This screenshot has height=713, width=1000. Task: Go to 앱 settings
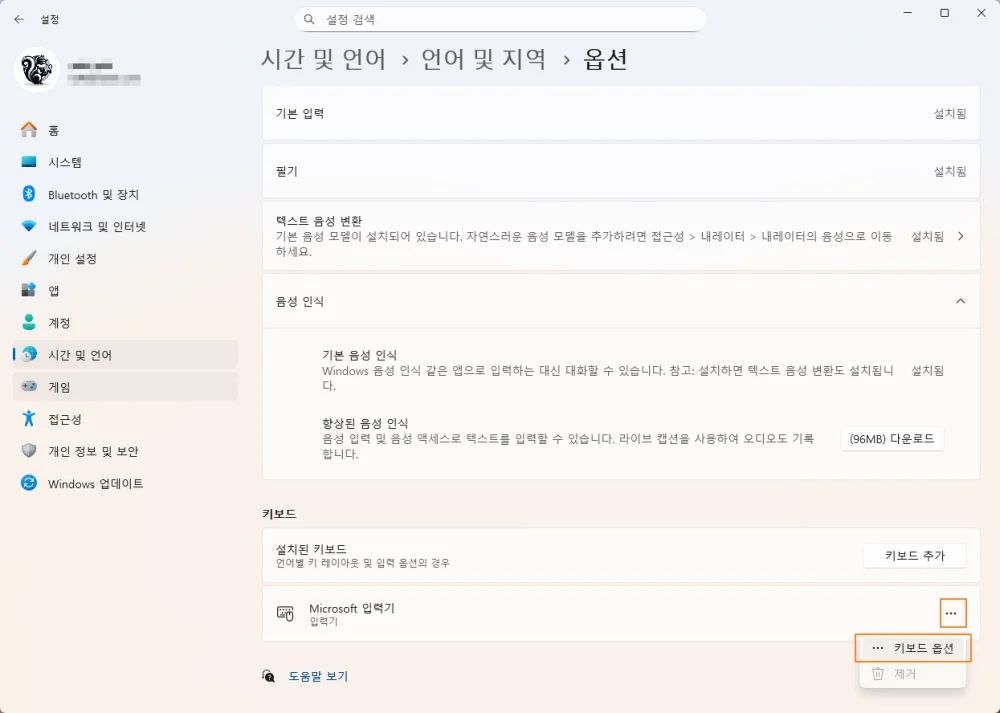(x=59, y=290)
